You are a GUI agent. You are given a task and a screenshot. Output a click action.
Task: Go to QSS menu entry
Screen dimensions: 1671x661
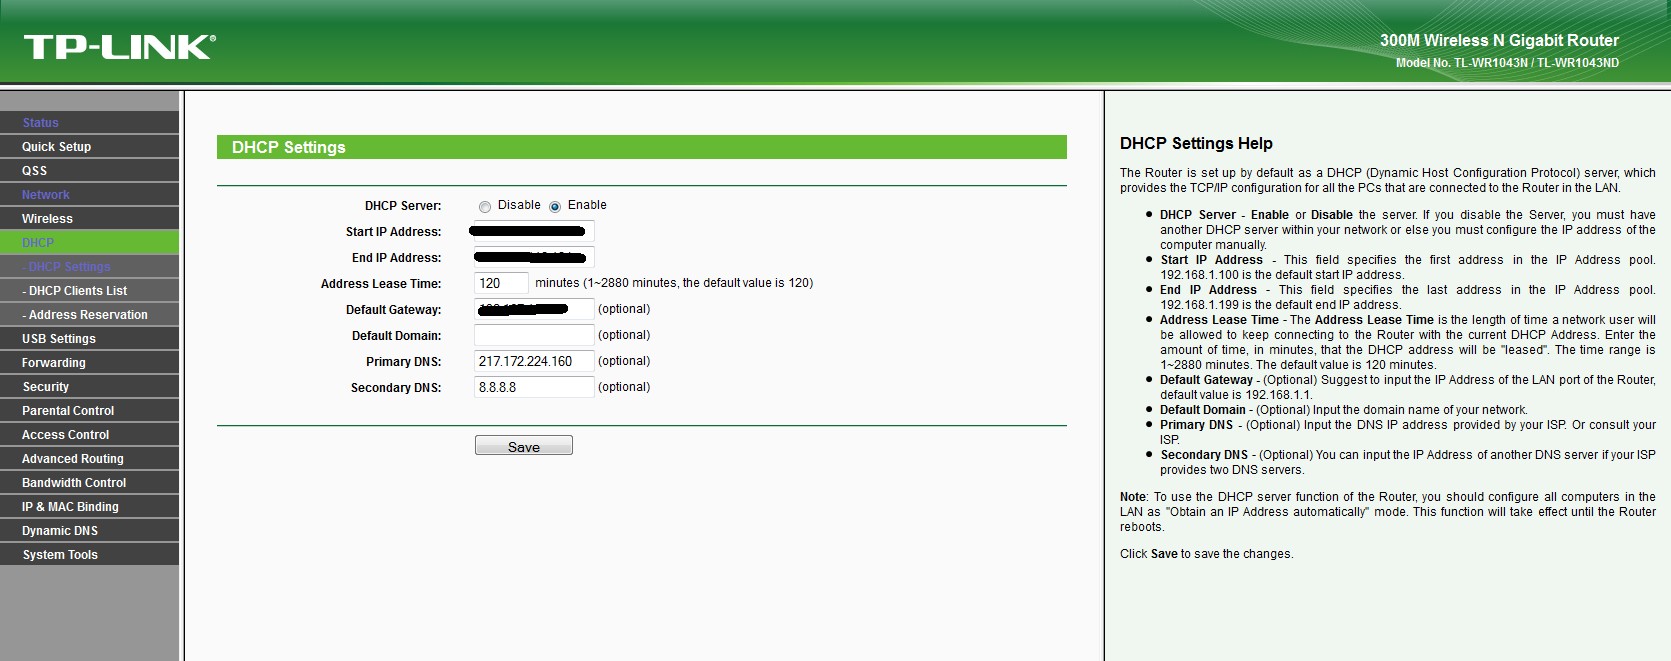90,171
